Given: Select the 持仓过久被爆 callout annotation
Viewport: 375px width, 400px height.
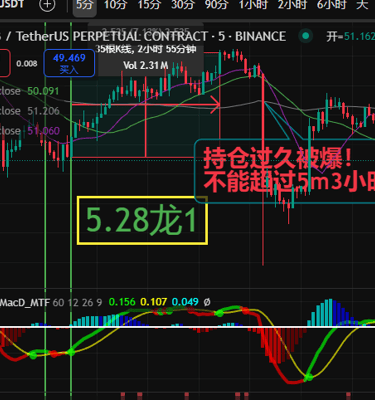Looking at the screenshot, I should pos(285,171).
